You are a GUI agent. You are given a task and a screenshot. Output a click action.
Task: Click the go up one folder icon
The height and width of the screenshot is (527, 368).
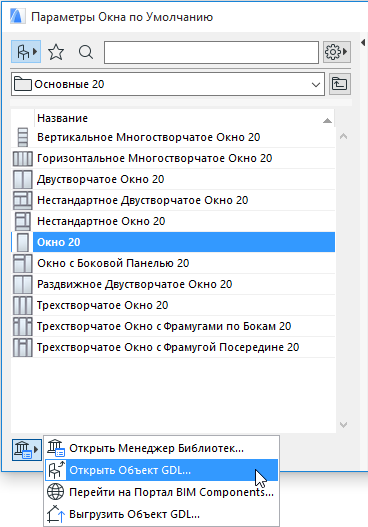tap(339, 84)
